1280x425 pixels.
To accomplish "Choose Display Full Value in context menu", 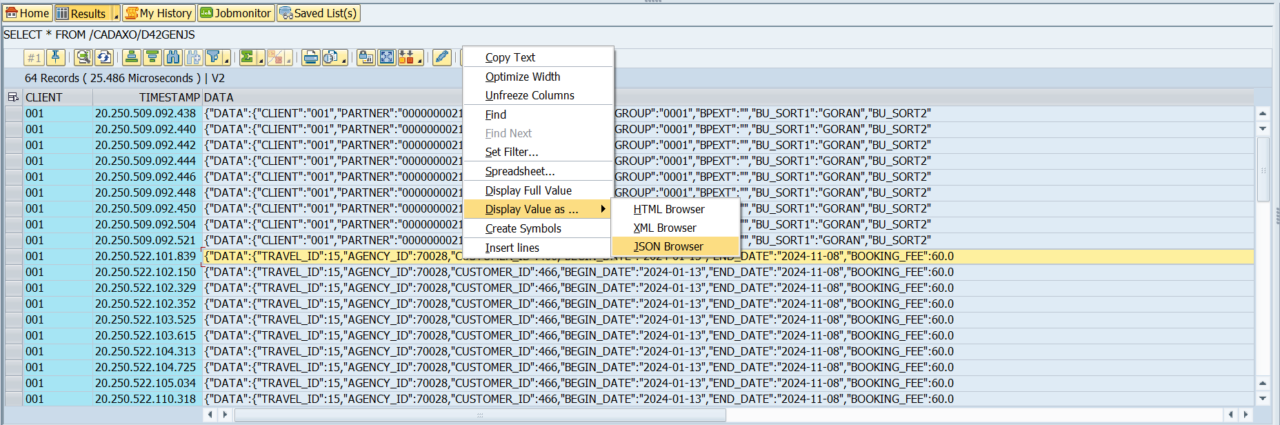I will (528, 190).
